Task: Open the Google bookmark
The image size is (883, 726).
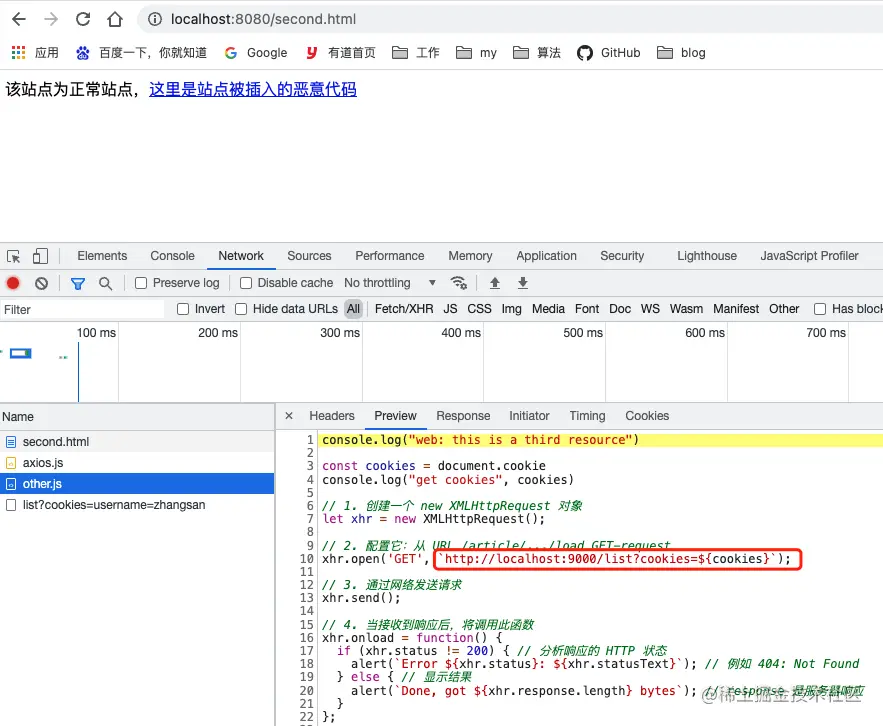Action: pyautogui.click(x=256, y=52)
